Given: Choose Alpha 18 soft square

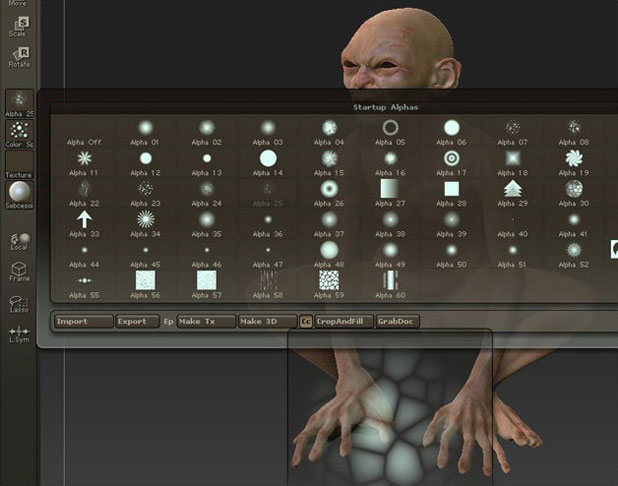Looking at the screenshot, I should point(512,164).
